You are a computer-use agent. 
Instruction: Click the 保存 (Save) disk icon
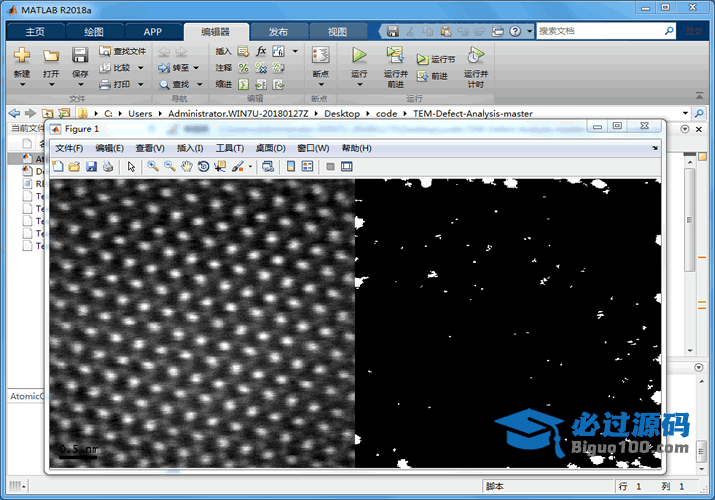[x=80, y=55]
